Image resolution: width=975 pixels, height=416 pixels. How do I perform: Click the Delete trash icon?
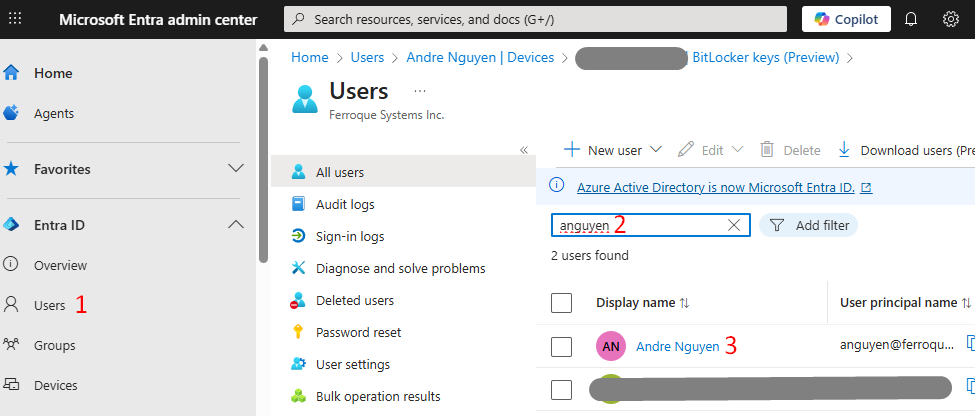coord(767,150)
